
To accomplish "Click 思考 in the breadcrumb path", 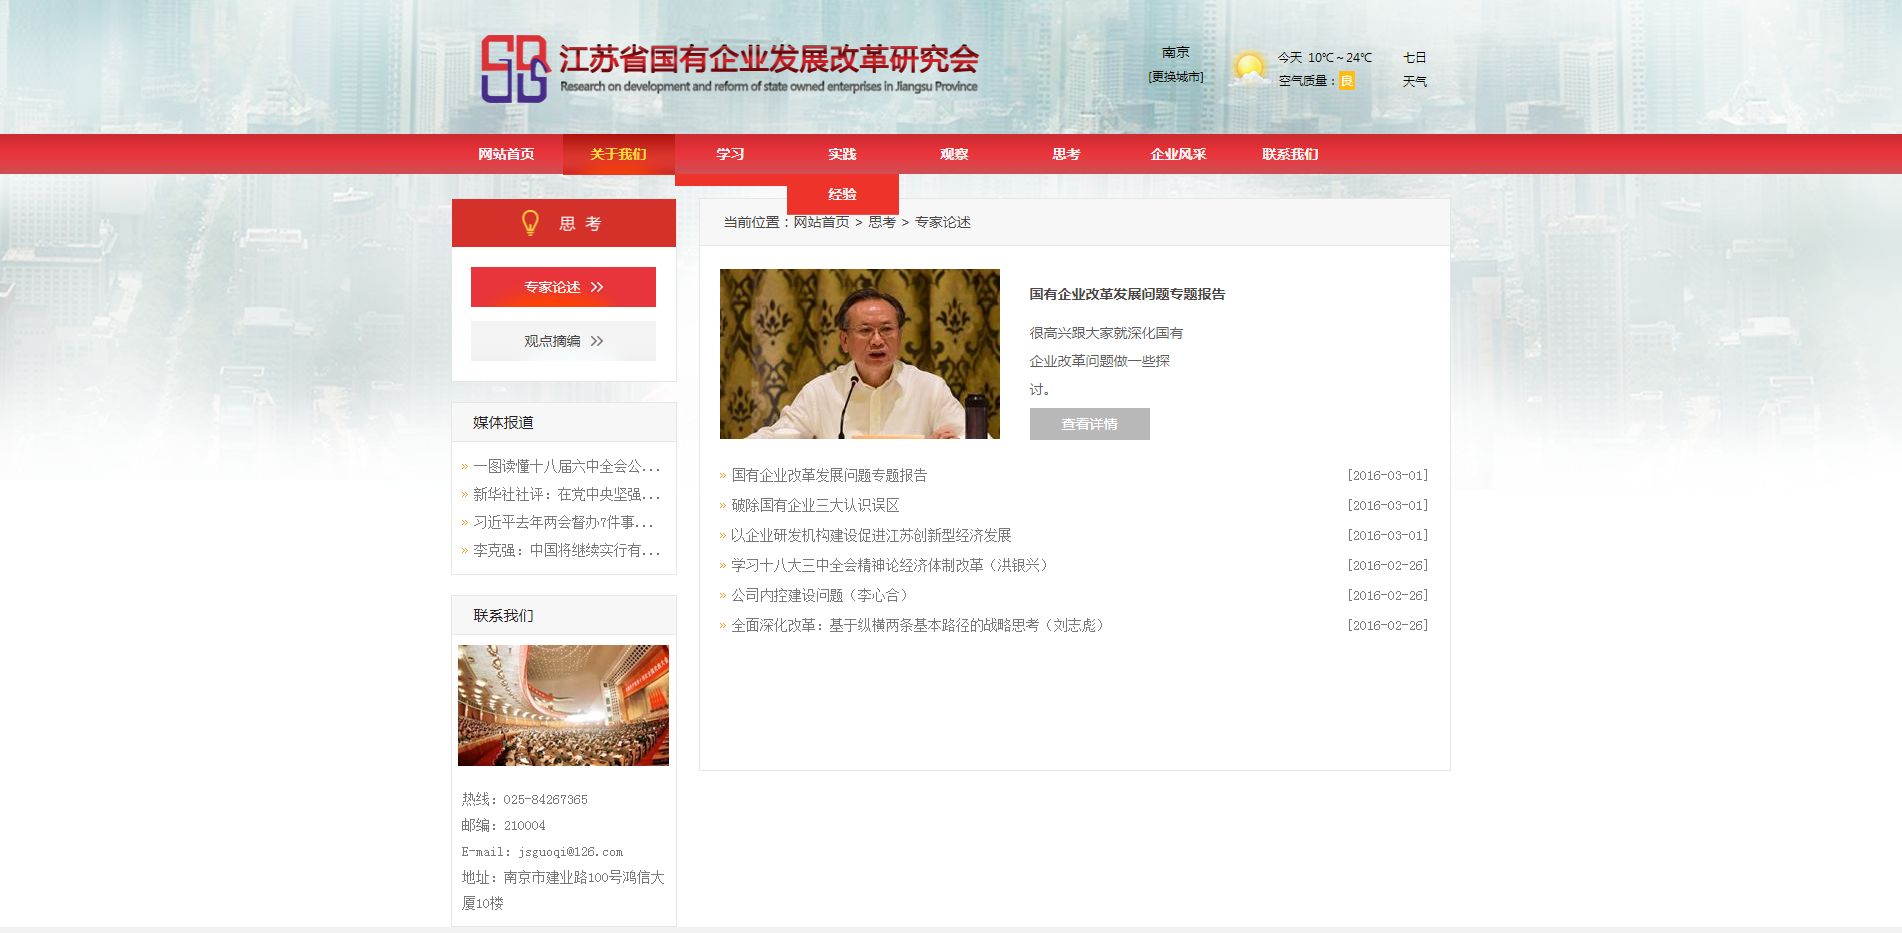I will point(881,222).
